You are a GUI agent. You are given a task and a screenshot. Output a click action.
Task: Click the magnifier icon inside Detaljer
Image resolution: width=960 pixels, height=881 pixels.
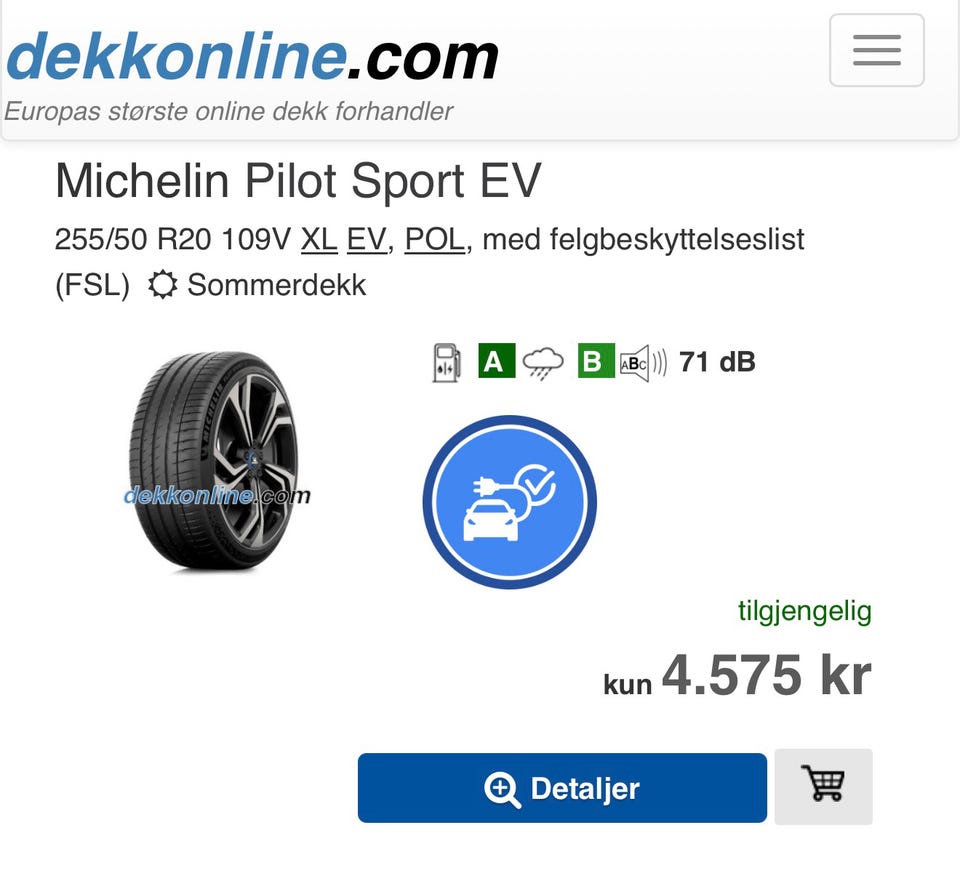click(502, 789)
